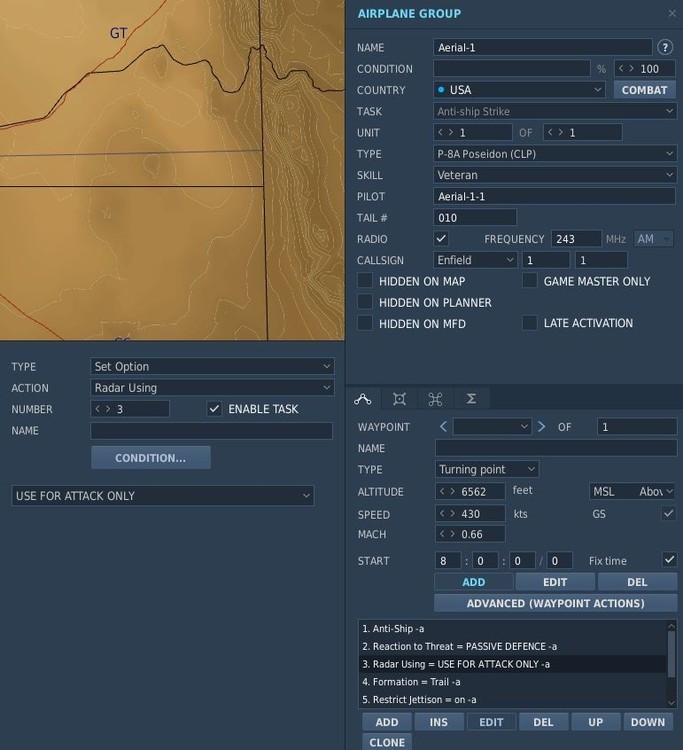Go to next waypoint arrow

541,427
